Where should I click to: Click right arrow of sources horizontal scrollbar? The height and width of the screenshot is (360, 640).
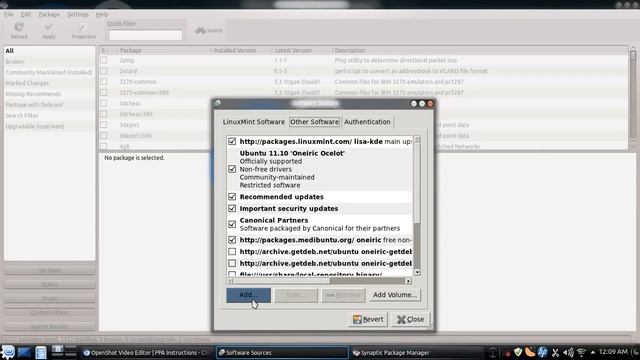tap(408, 281)
